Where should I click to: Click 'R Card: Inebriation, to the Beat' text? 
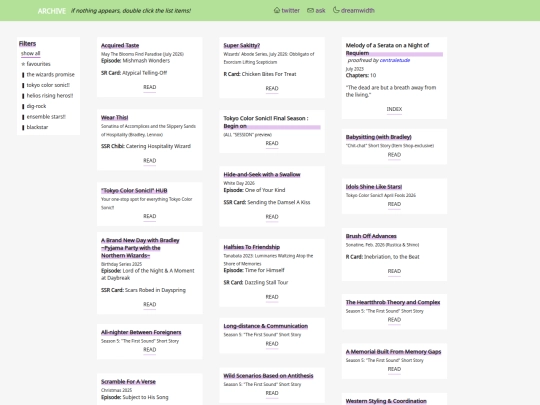coord(382,257)
